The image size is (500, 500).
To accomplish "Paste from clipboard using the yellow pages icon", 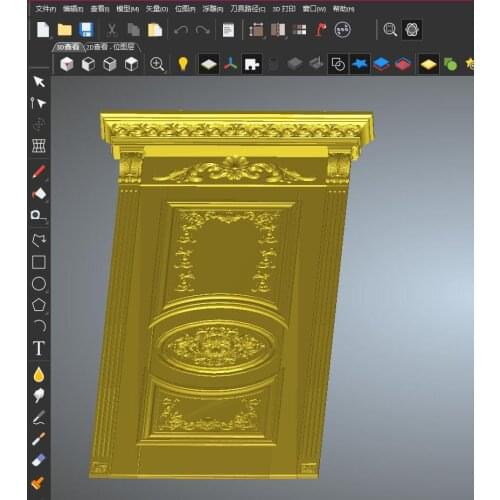I will [x=155, y=30].
